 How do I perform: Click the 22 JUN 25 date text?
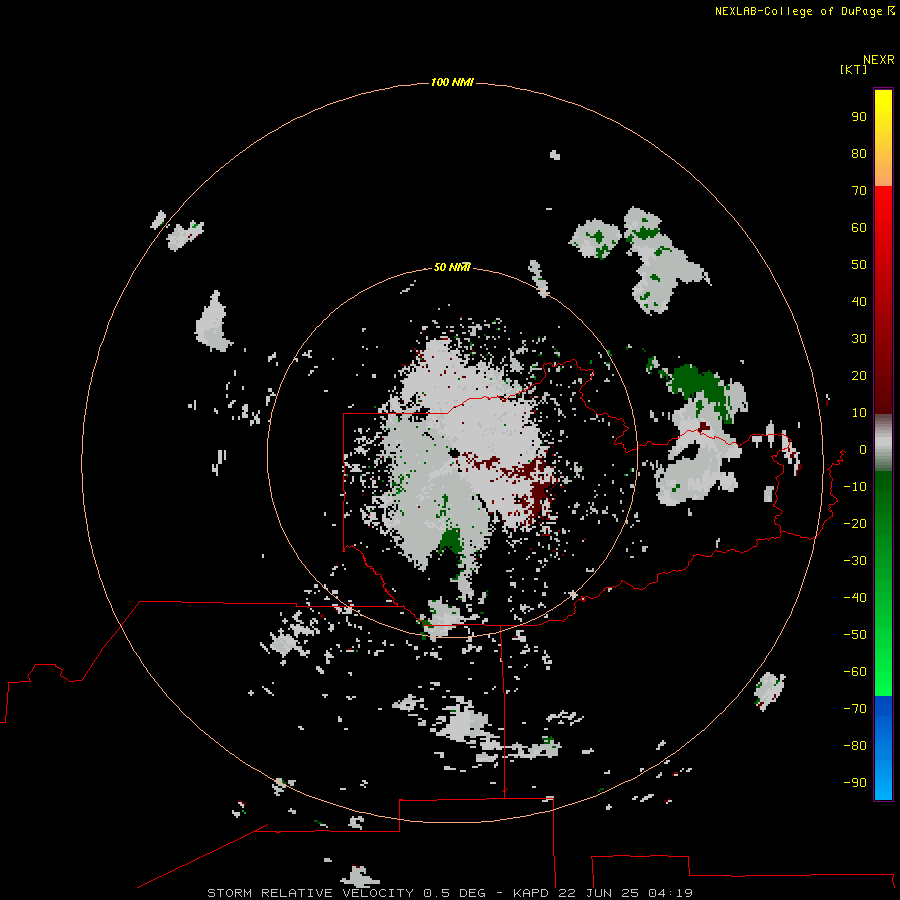pyautogui.click(x=599, y=893)
